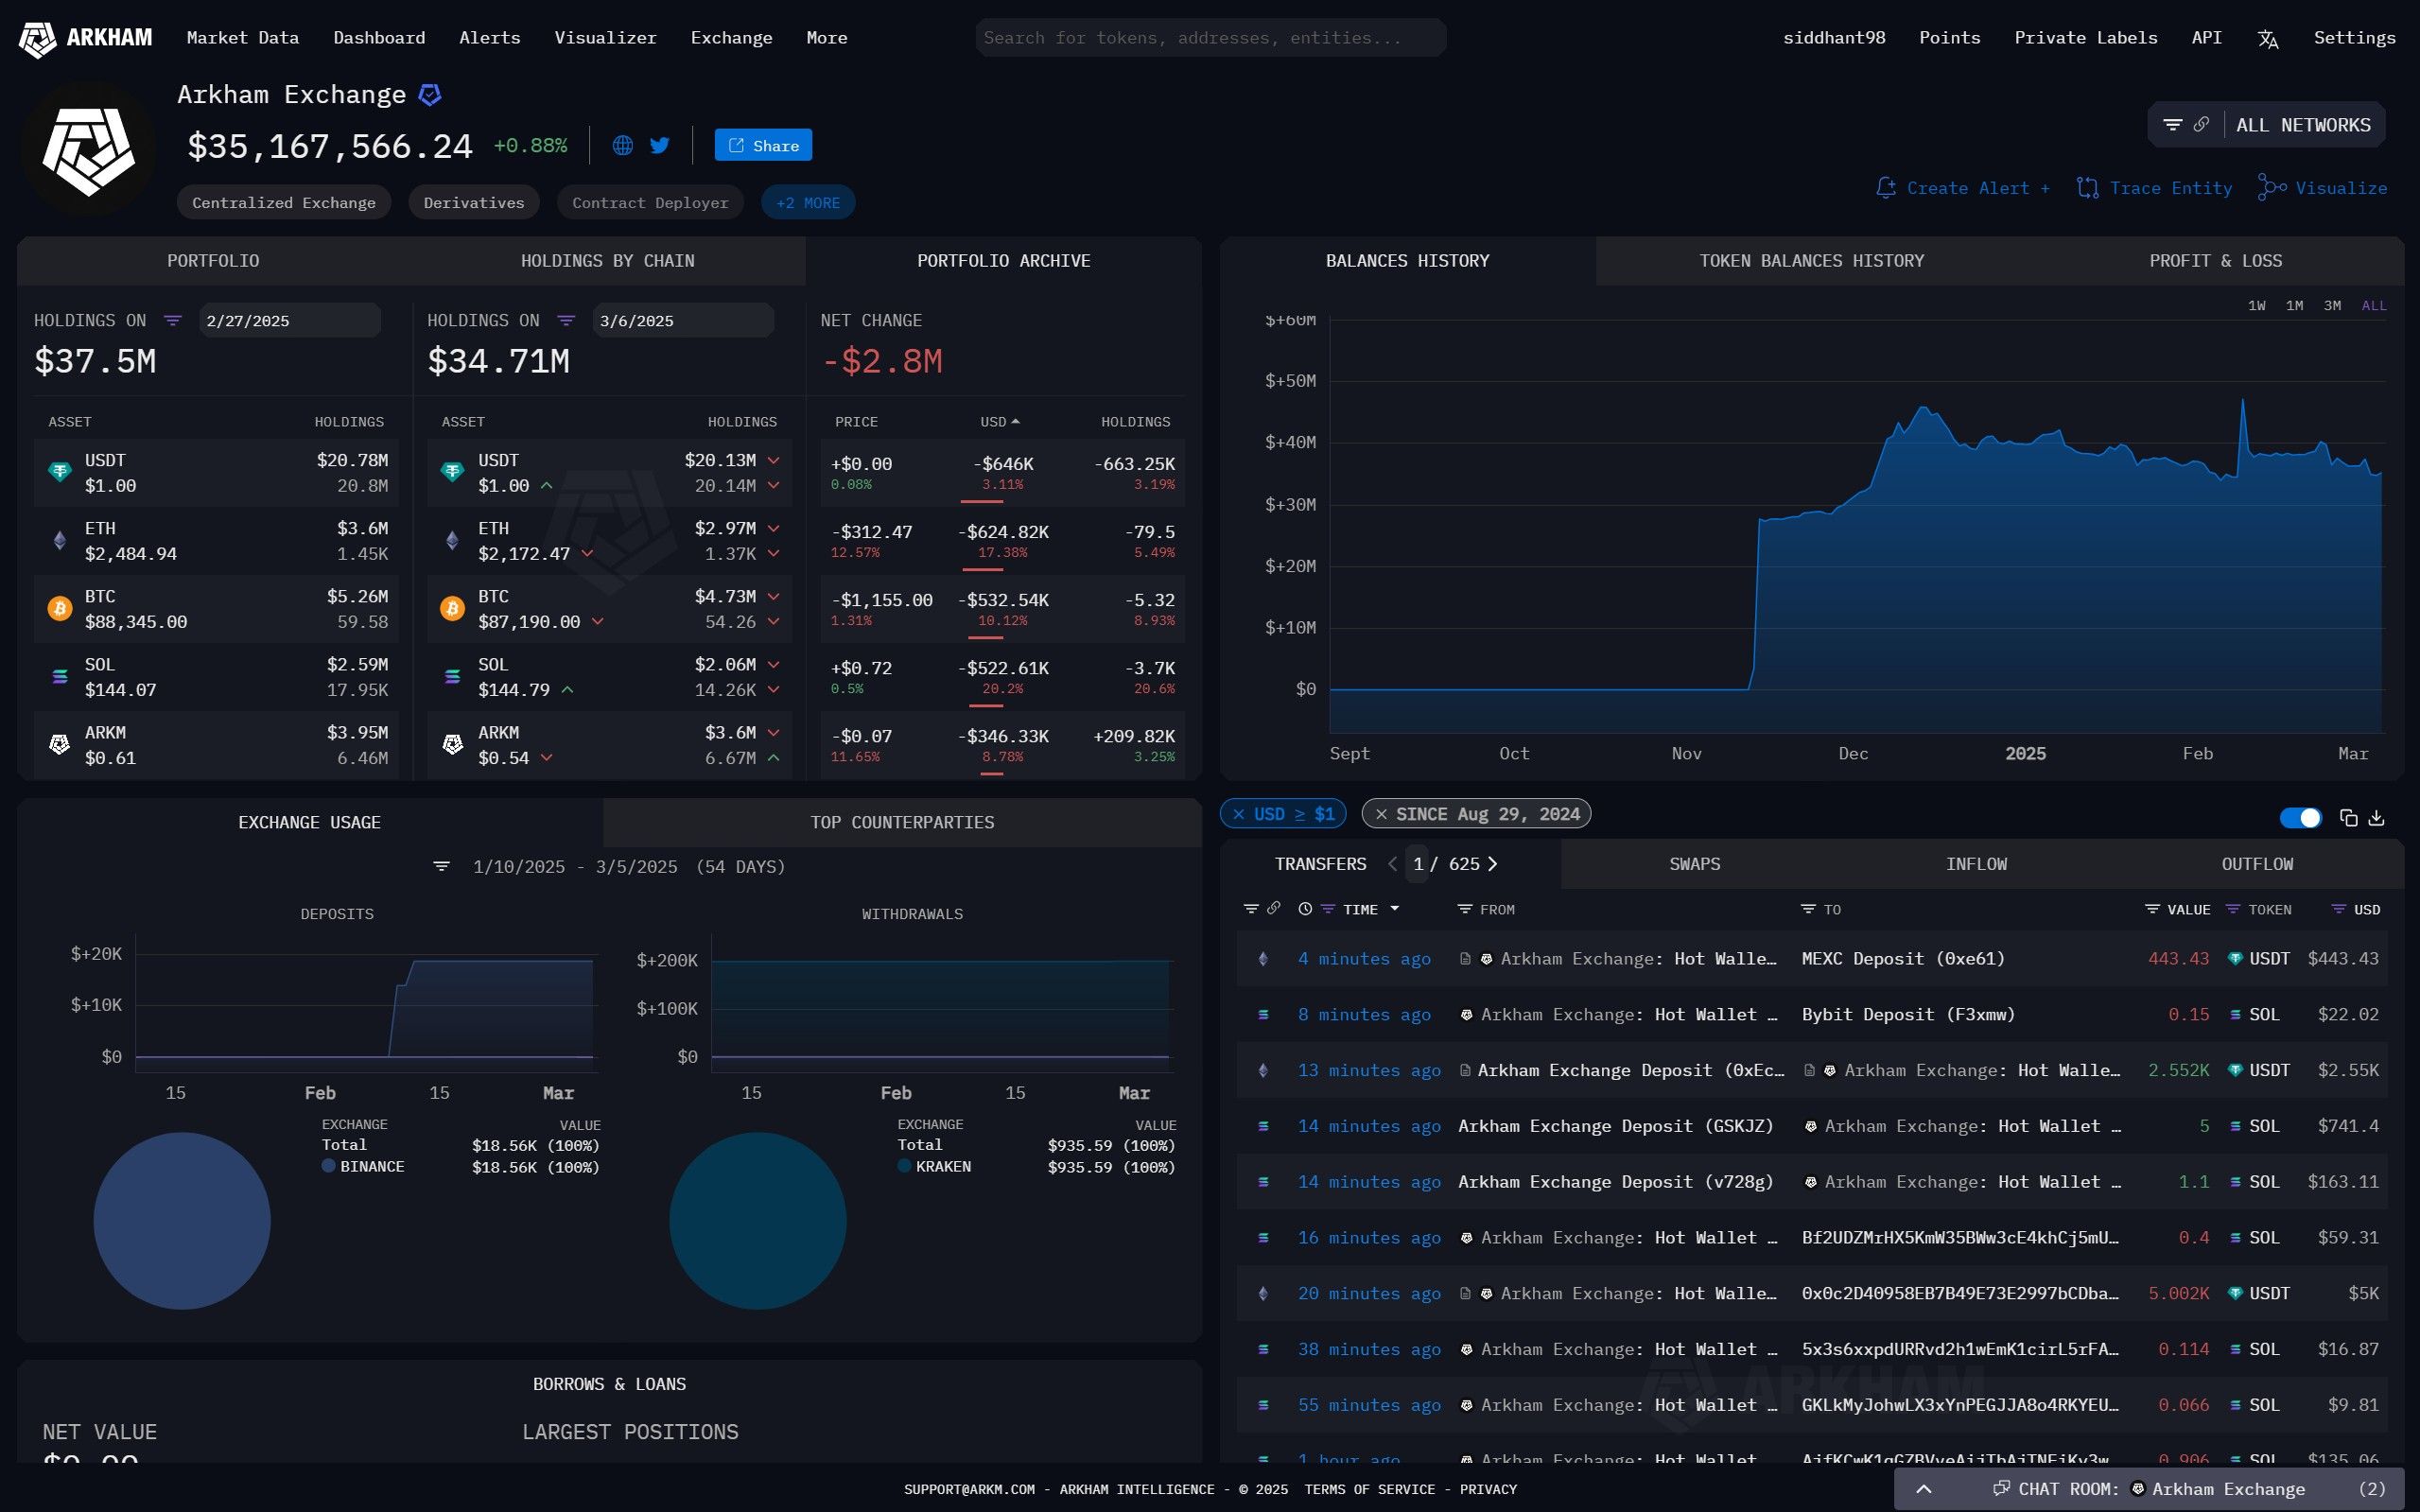Copy transfers using the copy icon
This screenshot has width=2420, height=1512.
point(2348,818)
